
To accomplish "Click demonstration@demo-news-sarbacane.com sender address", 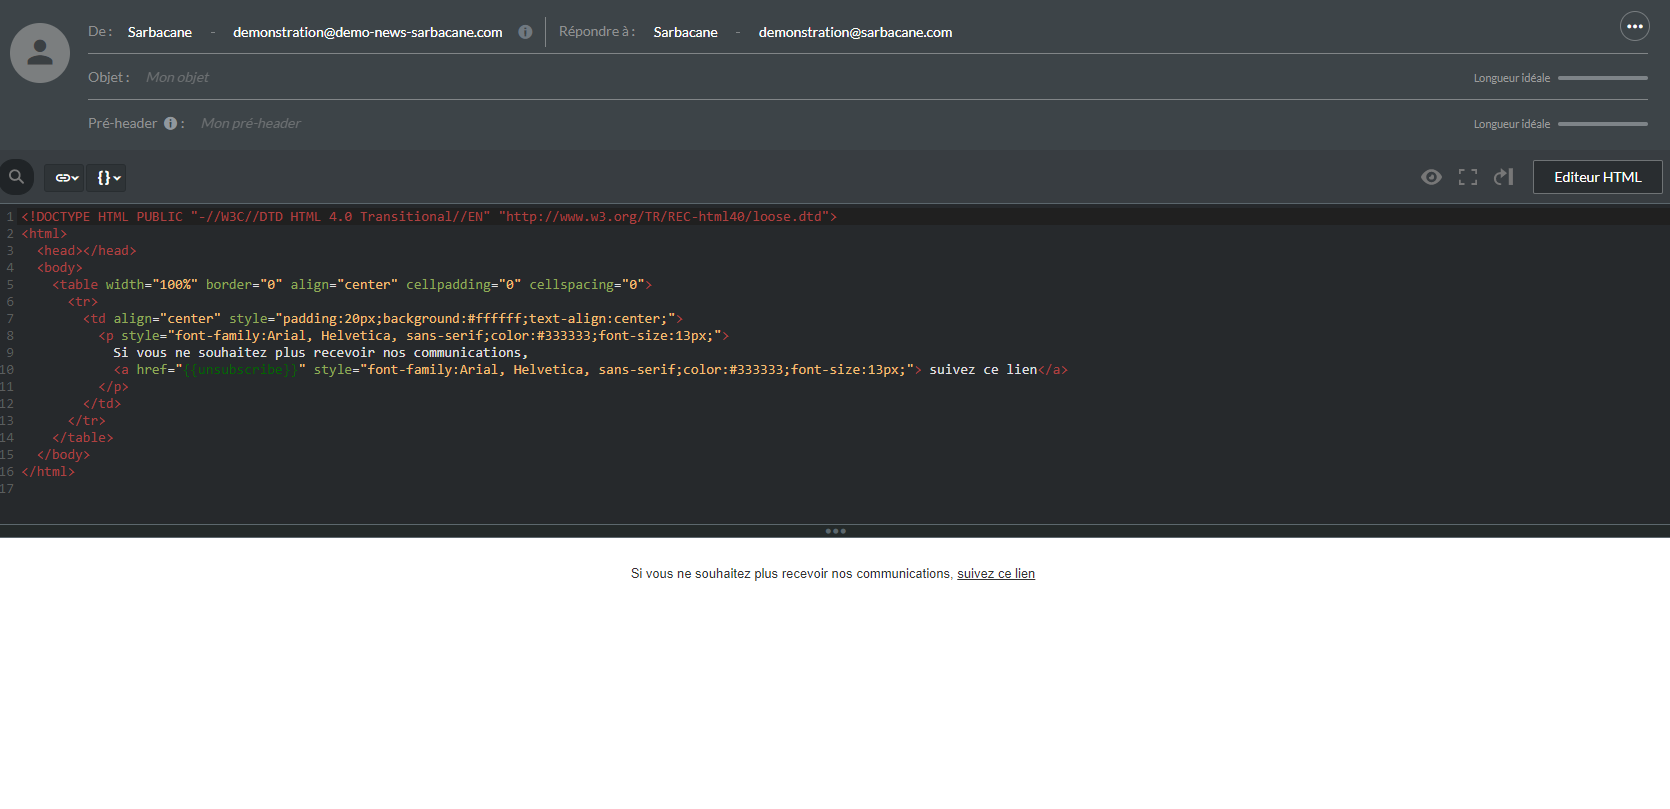I will pos(368,32).
